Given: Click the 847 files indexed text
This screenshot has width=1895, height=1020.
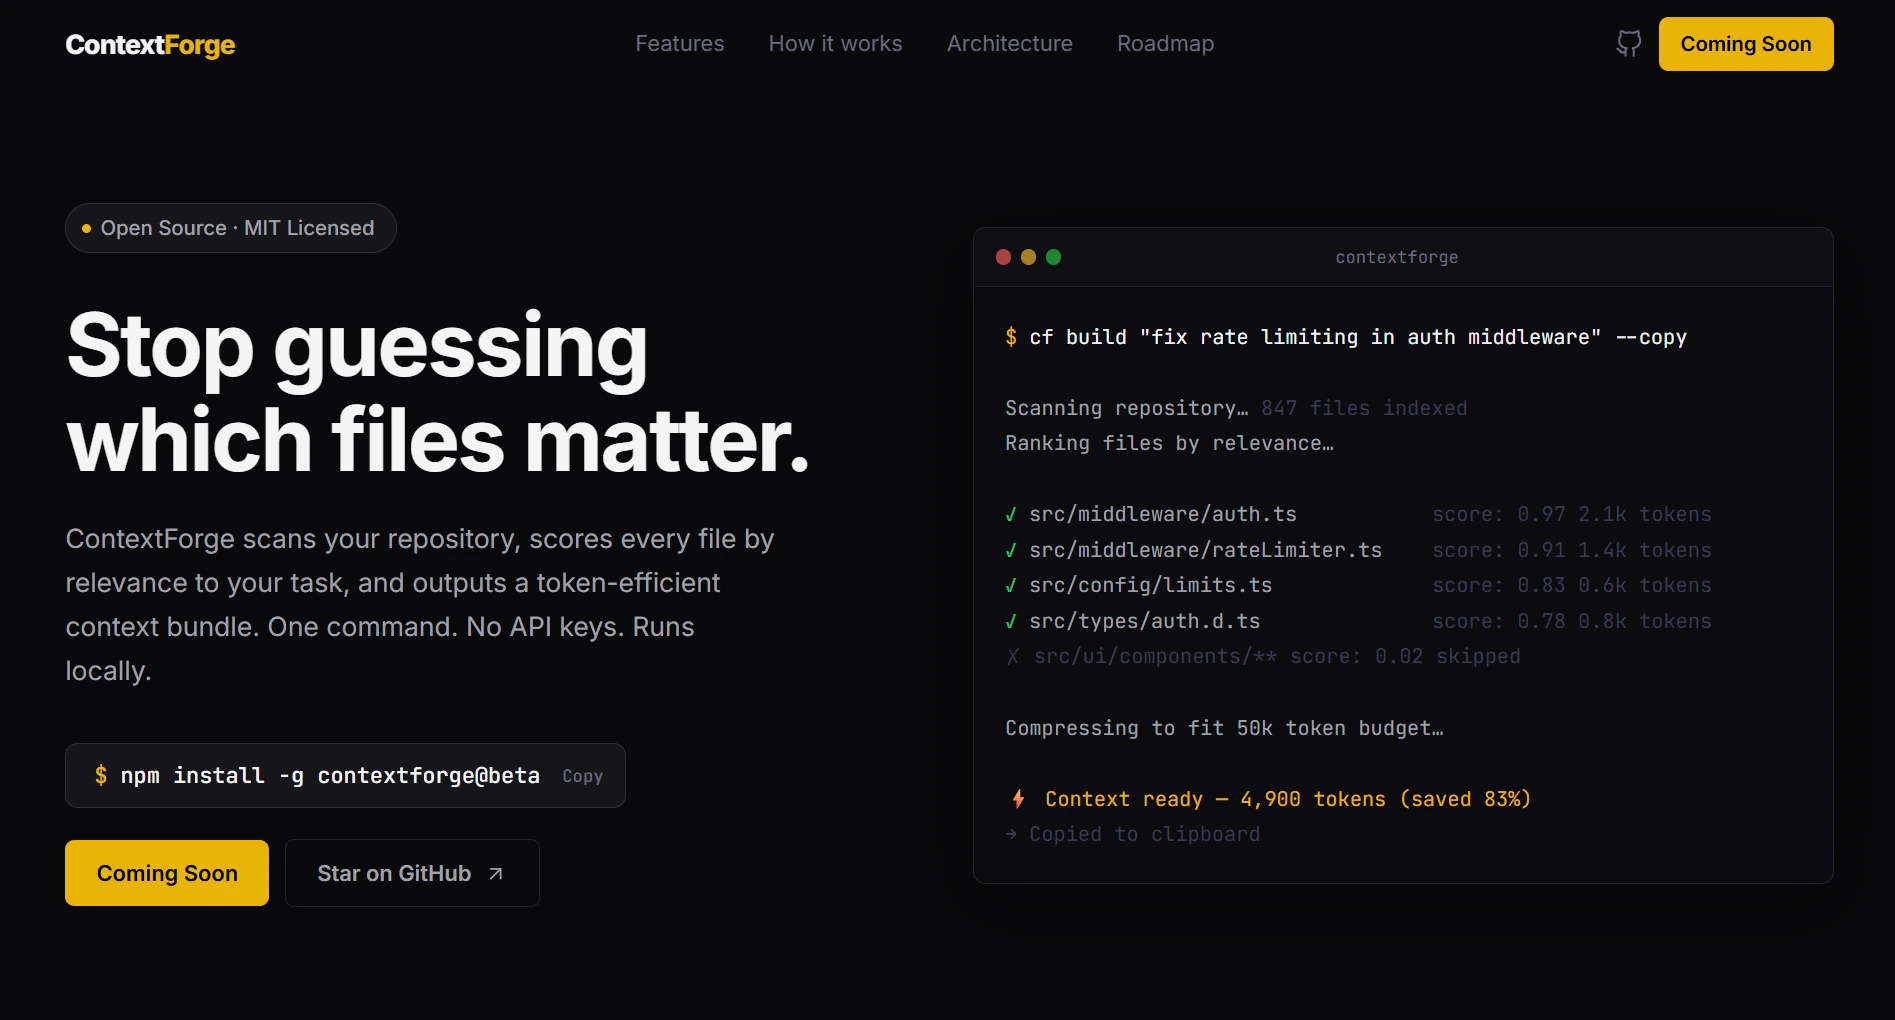Looking at the screenshot, I should click(1364, 408).
